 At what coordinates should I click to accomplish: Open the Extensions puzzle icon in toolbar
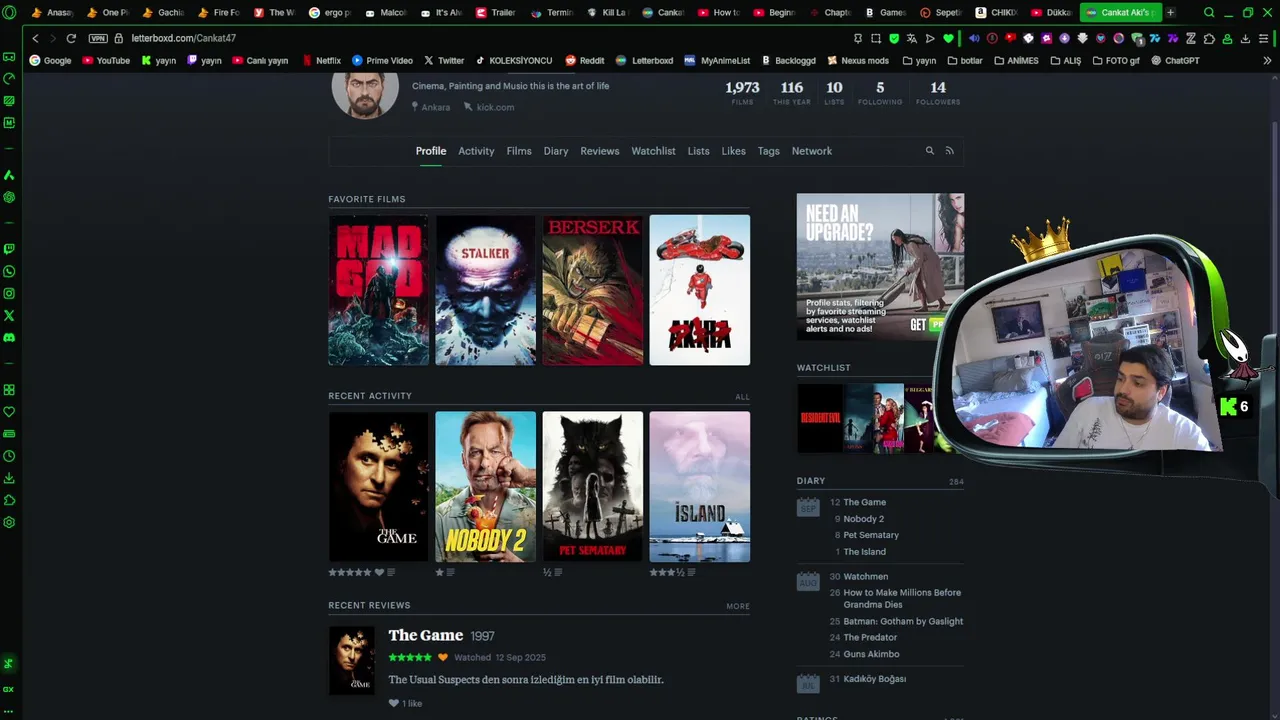1209,38
